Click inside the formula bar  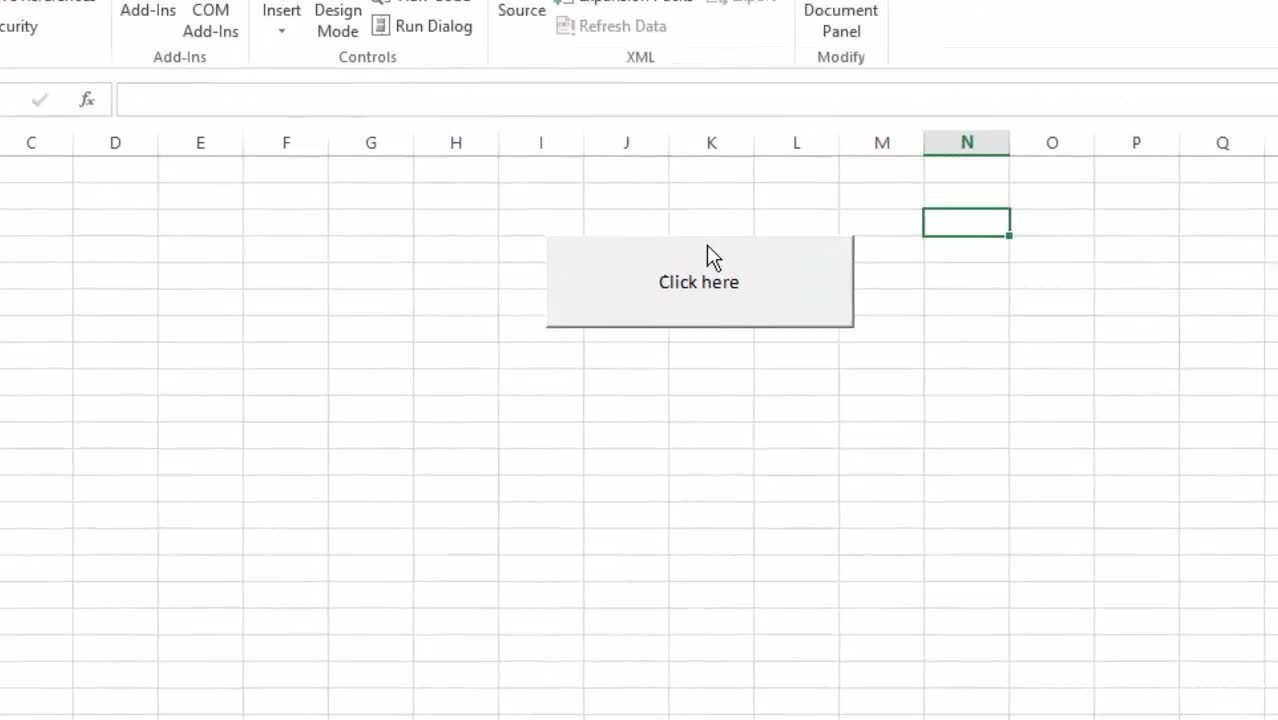[400, 99]
